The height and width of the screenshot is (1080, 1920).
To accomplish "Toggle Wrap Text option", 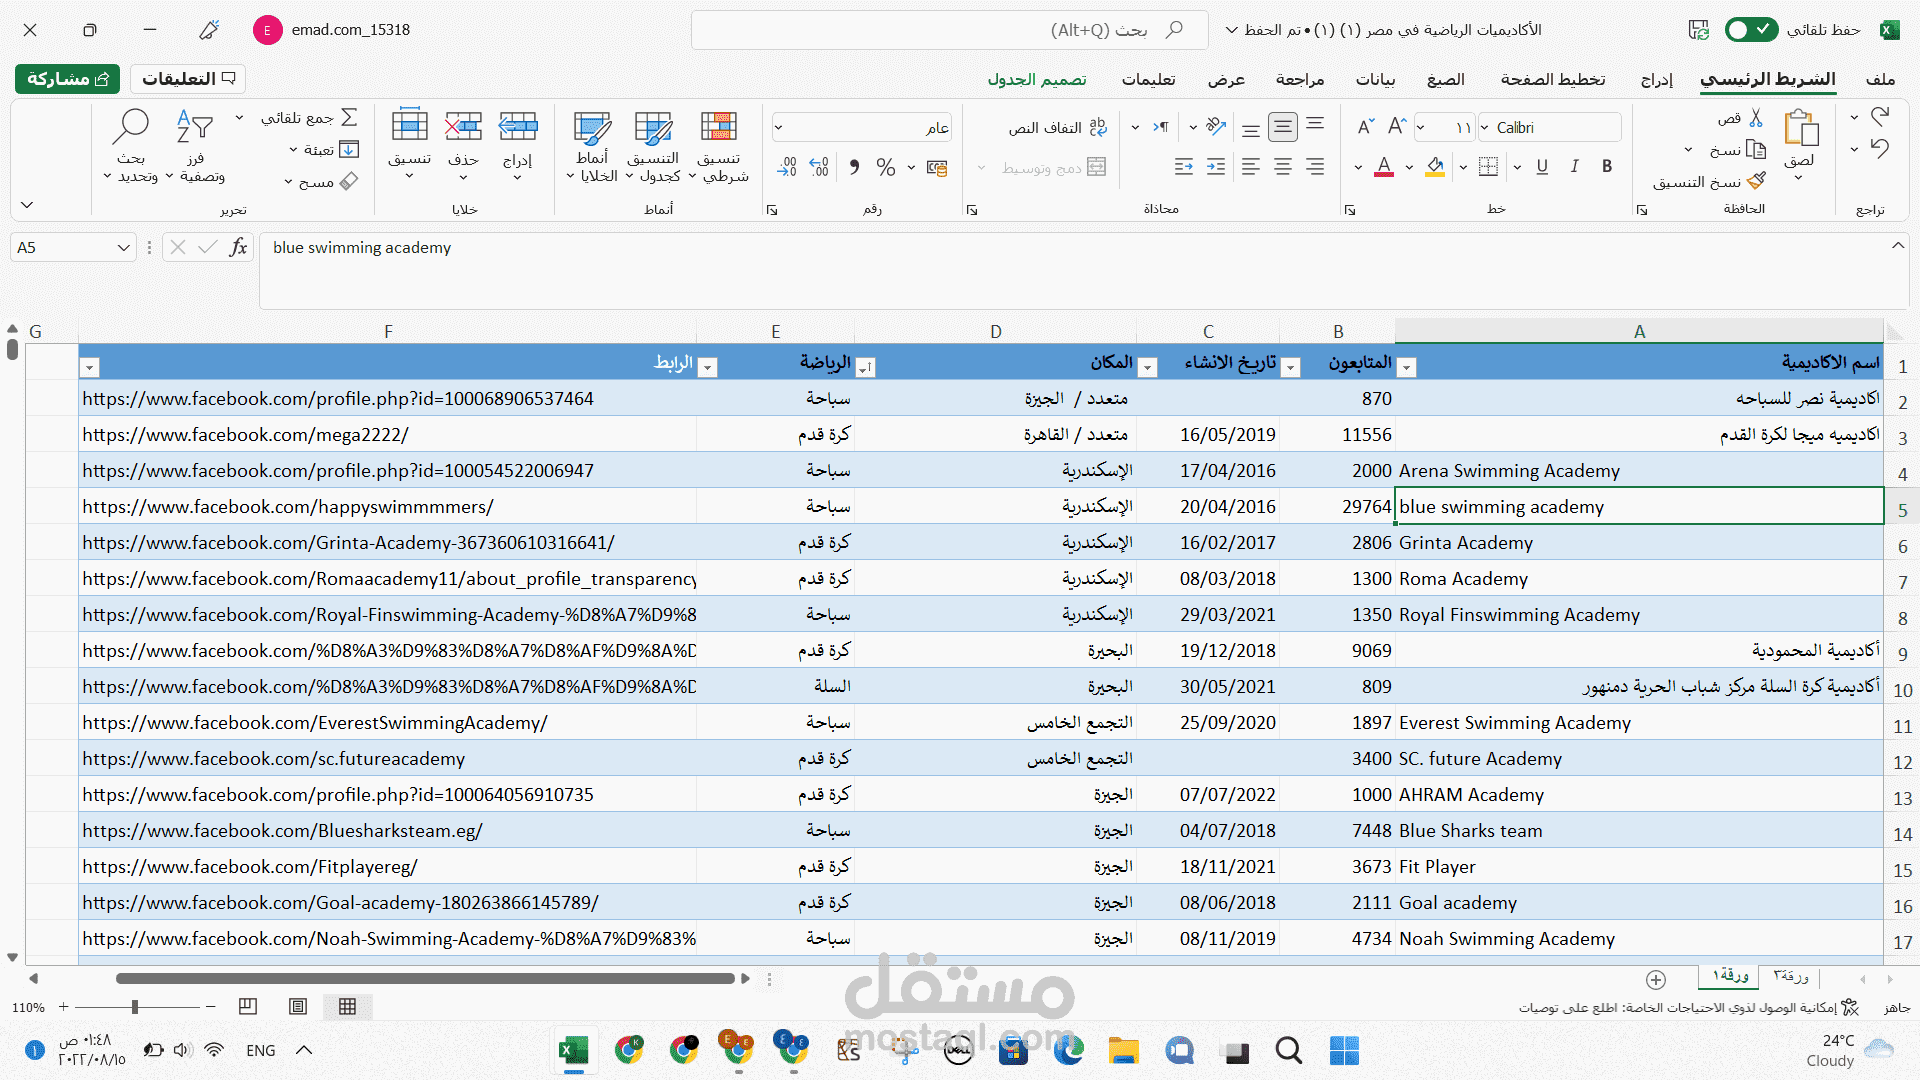I will (1058, 127).
